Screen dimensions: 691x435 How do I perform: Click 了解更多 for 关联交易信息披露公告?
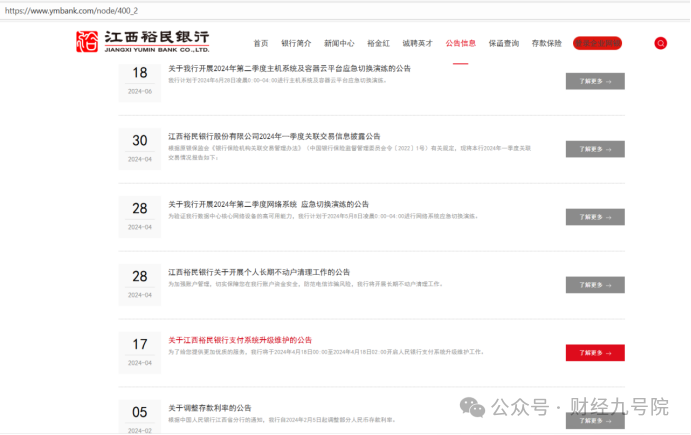click(595, 149)
